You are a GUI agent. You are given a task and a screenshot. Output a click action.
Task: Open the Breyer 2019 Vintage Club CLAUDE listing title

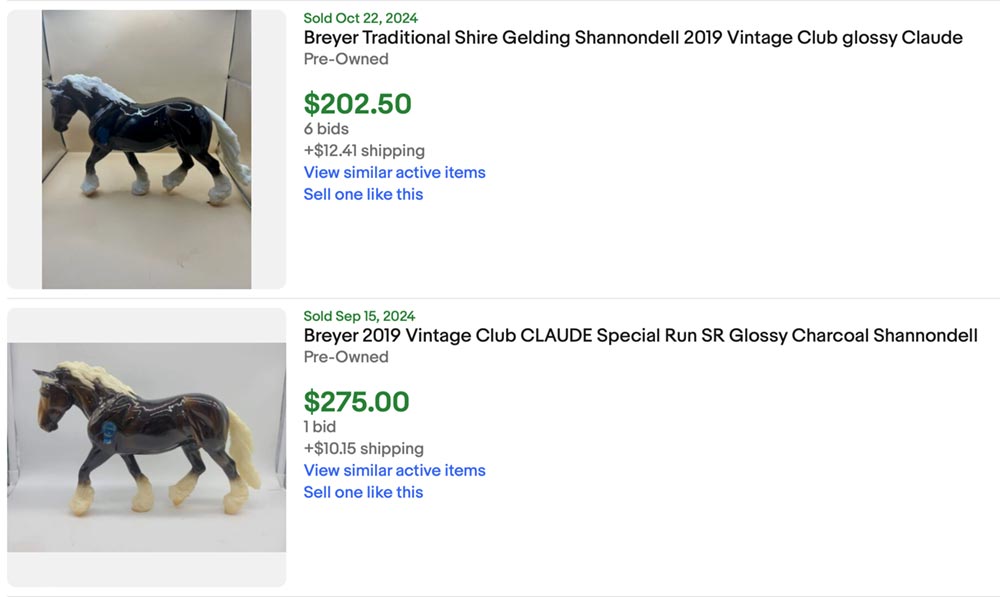pos(640,336)
